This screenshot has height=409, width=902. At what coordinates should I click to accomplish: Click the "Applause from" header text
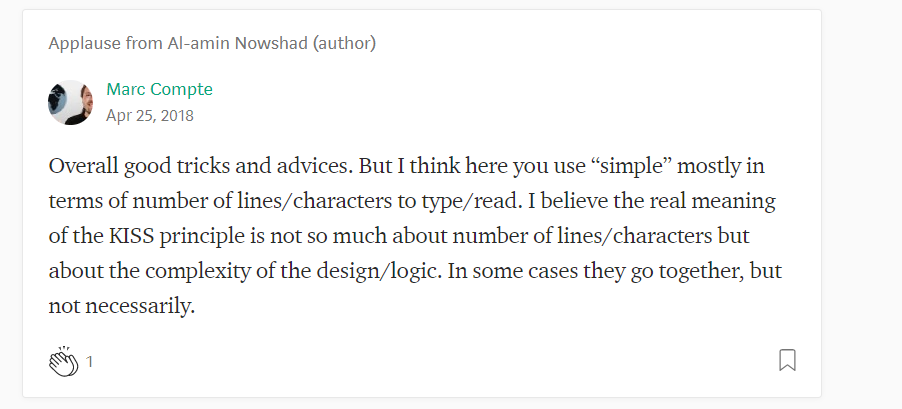(105, 43)
